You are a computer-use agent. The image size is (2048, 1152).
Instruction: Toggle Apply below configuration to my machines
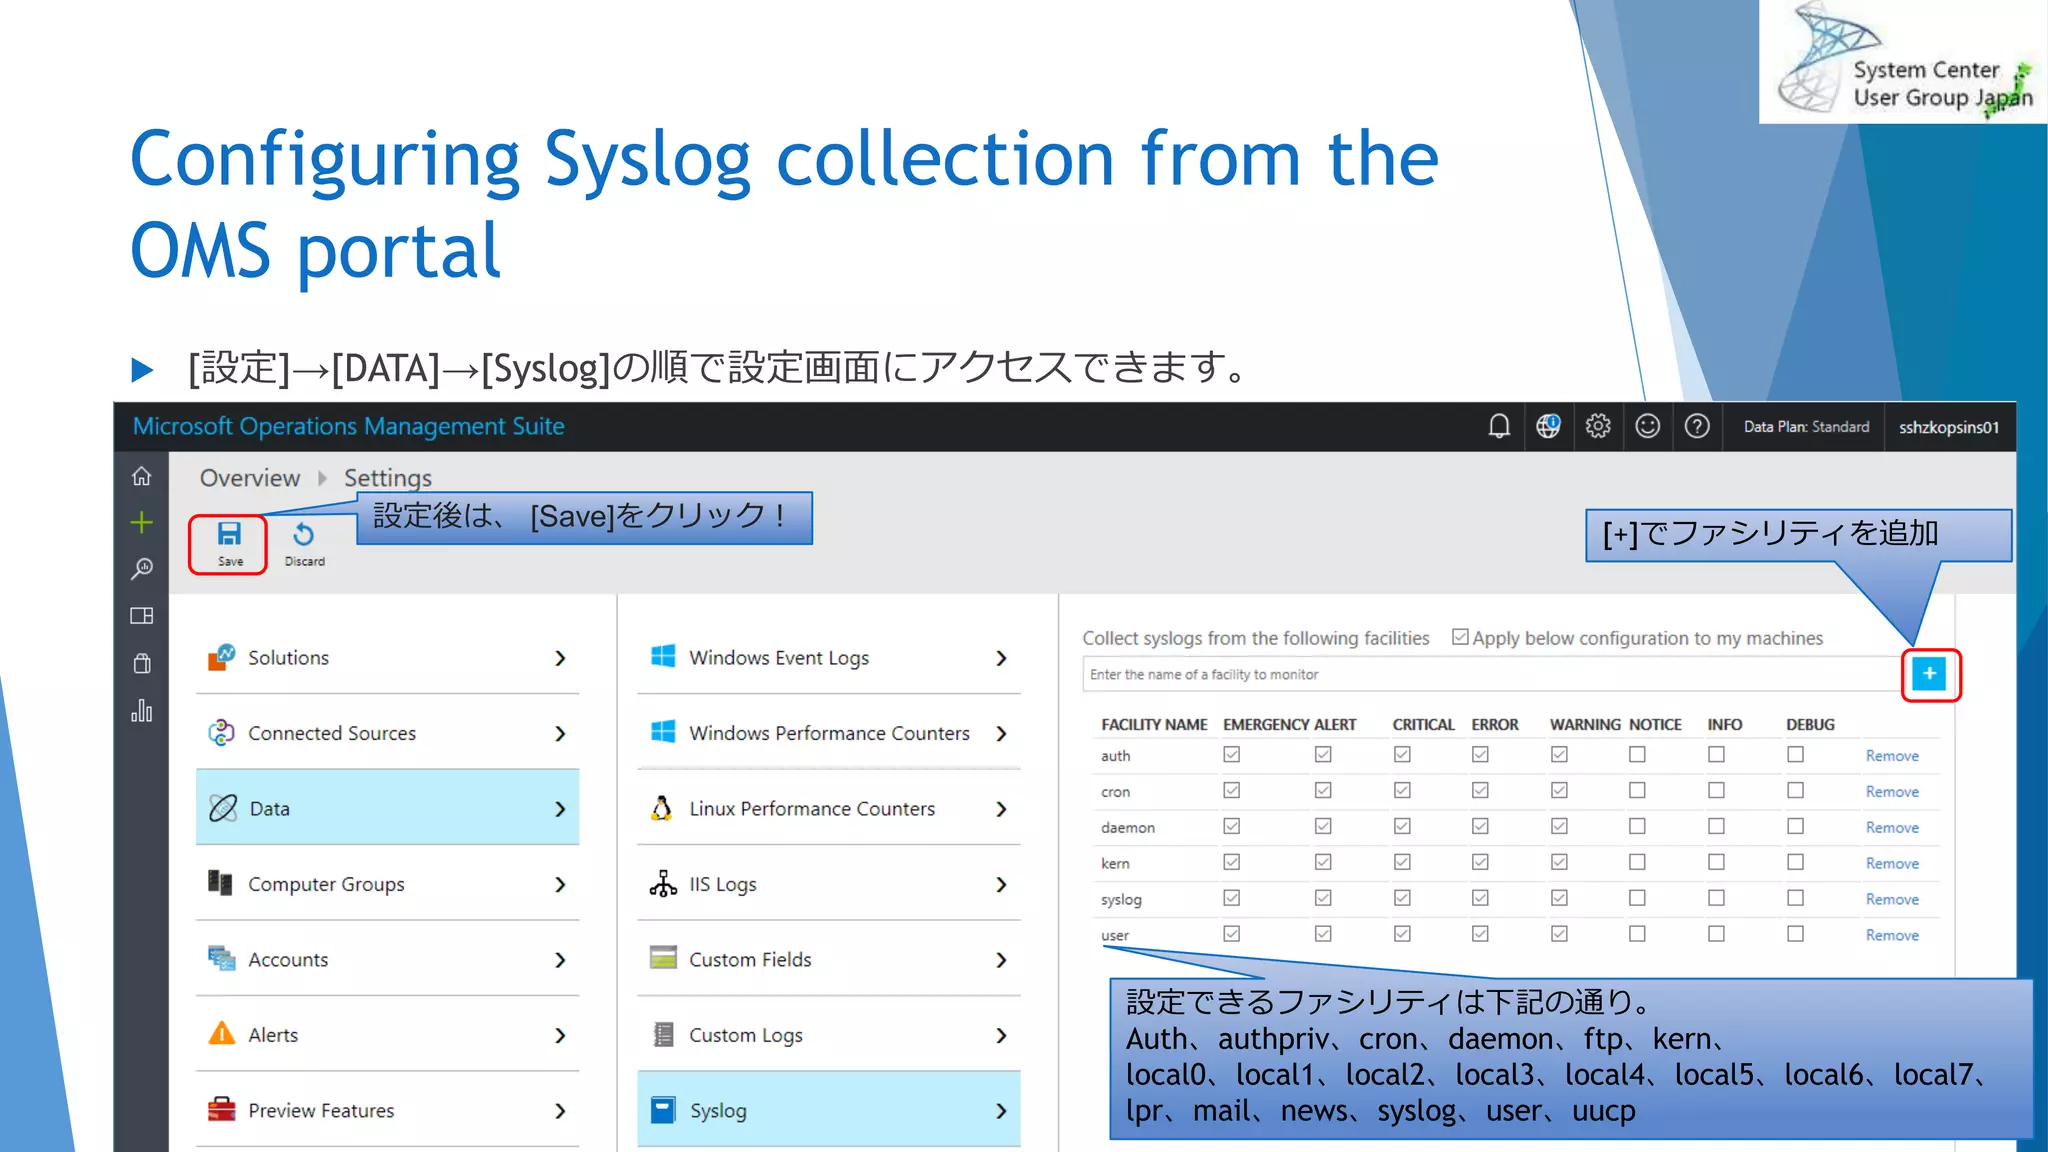(1460, 637)
